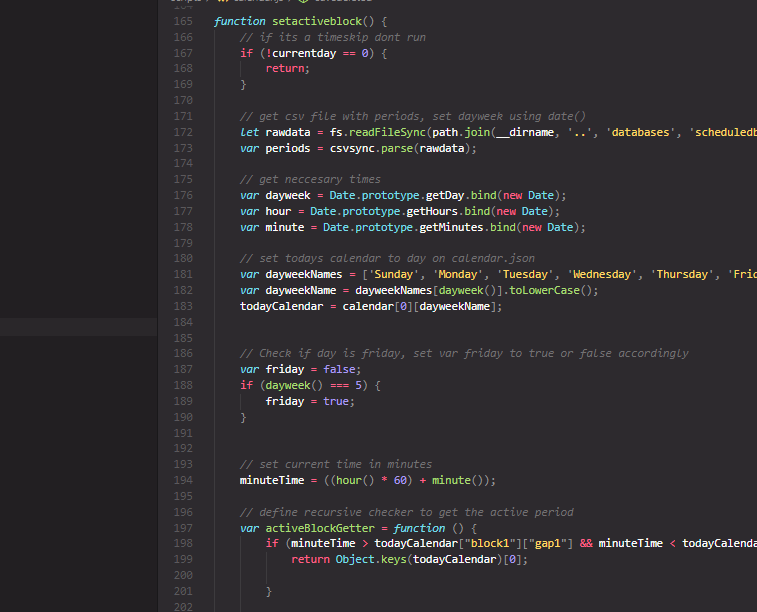This screenshot has height=612, width=757.
Task: Click "true" value on line 189
Action: 336,402
